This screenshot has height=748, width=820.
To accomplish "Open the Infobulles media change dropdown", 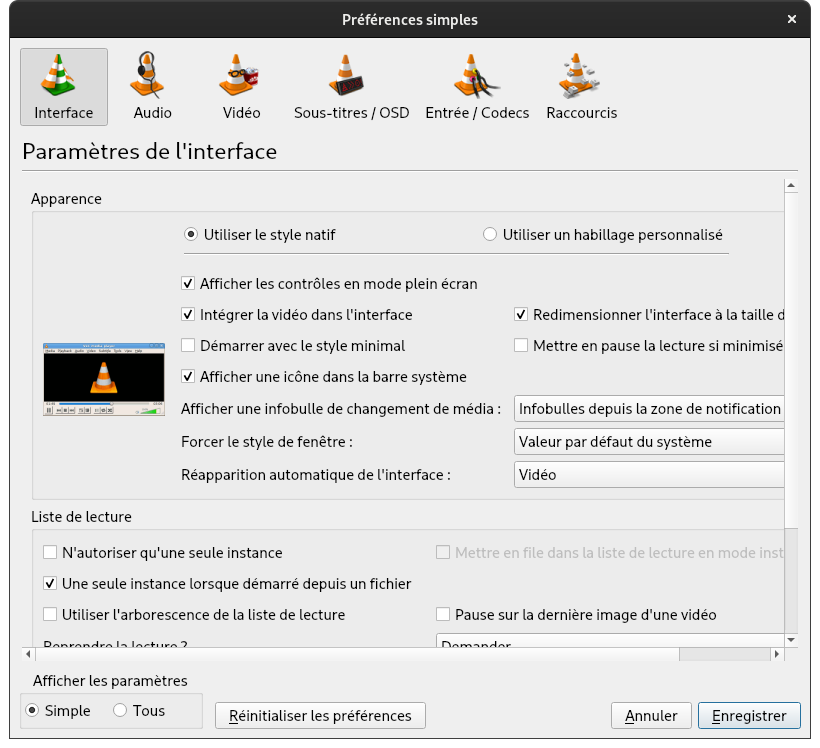I will (648, 408).
